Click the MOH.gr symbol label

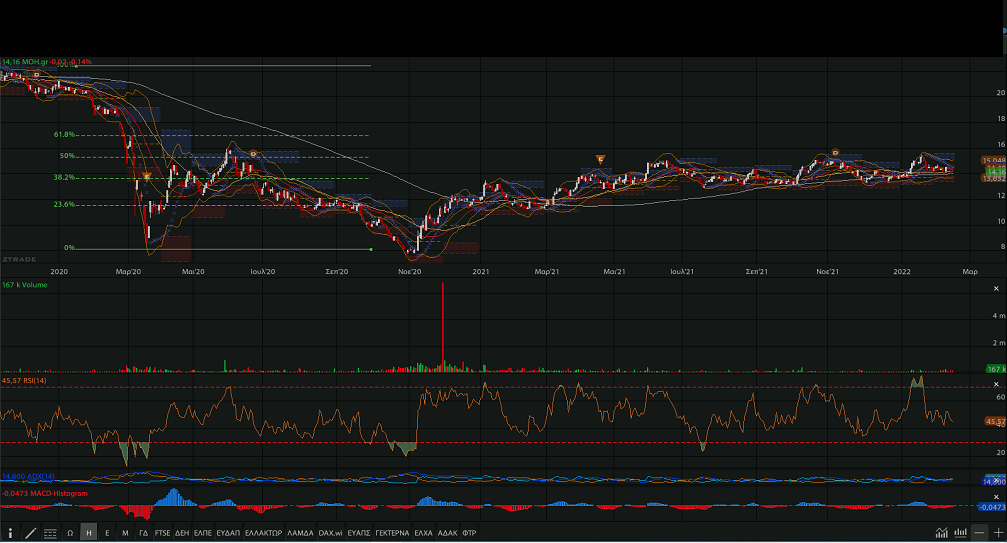tap(36, 62)
